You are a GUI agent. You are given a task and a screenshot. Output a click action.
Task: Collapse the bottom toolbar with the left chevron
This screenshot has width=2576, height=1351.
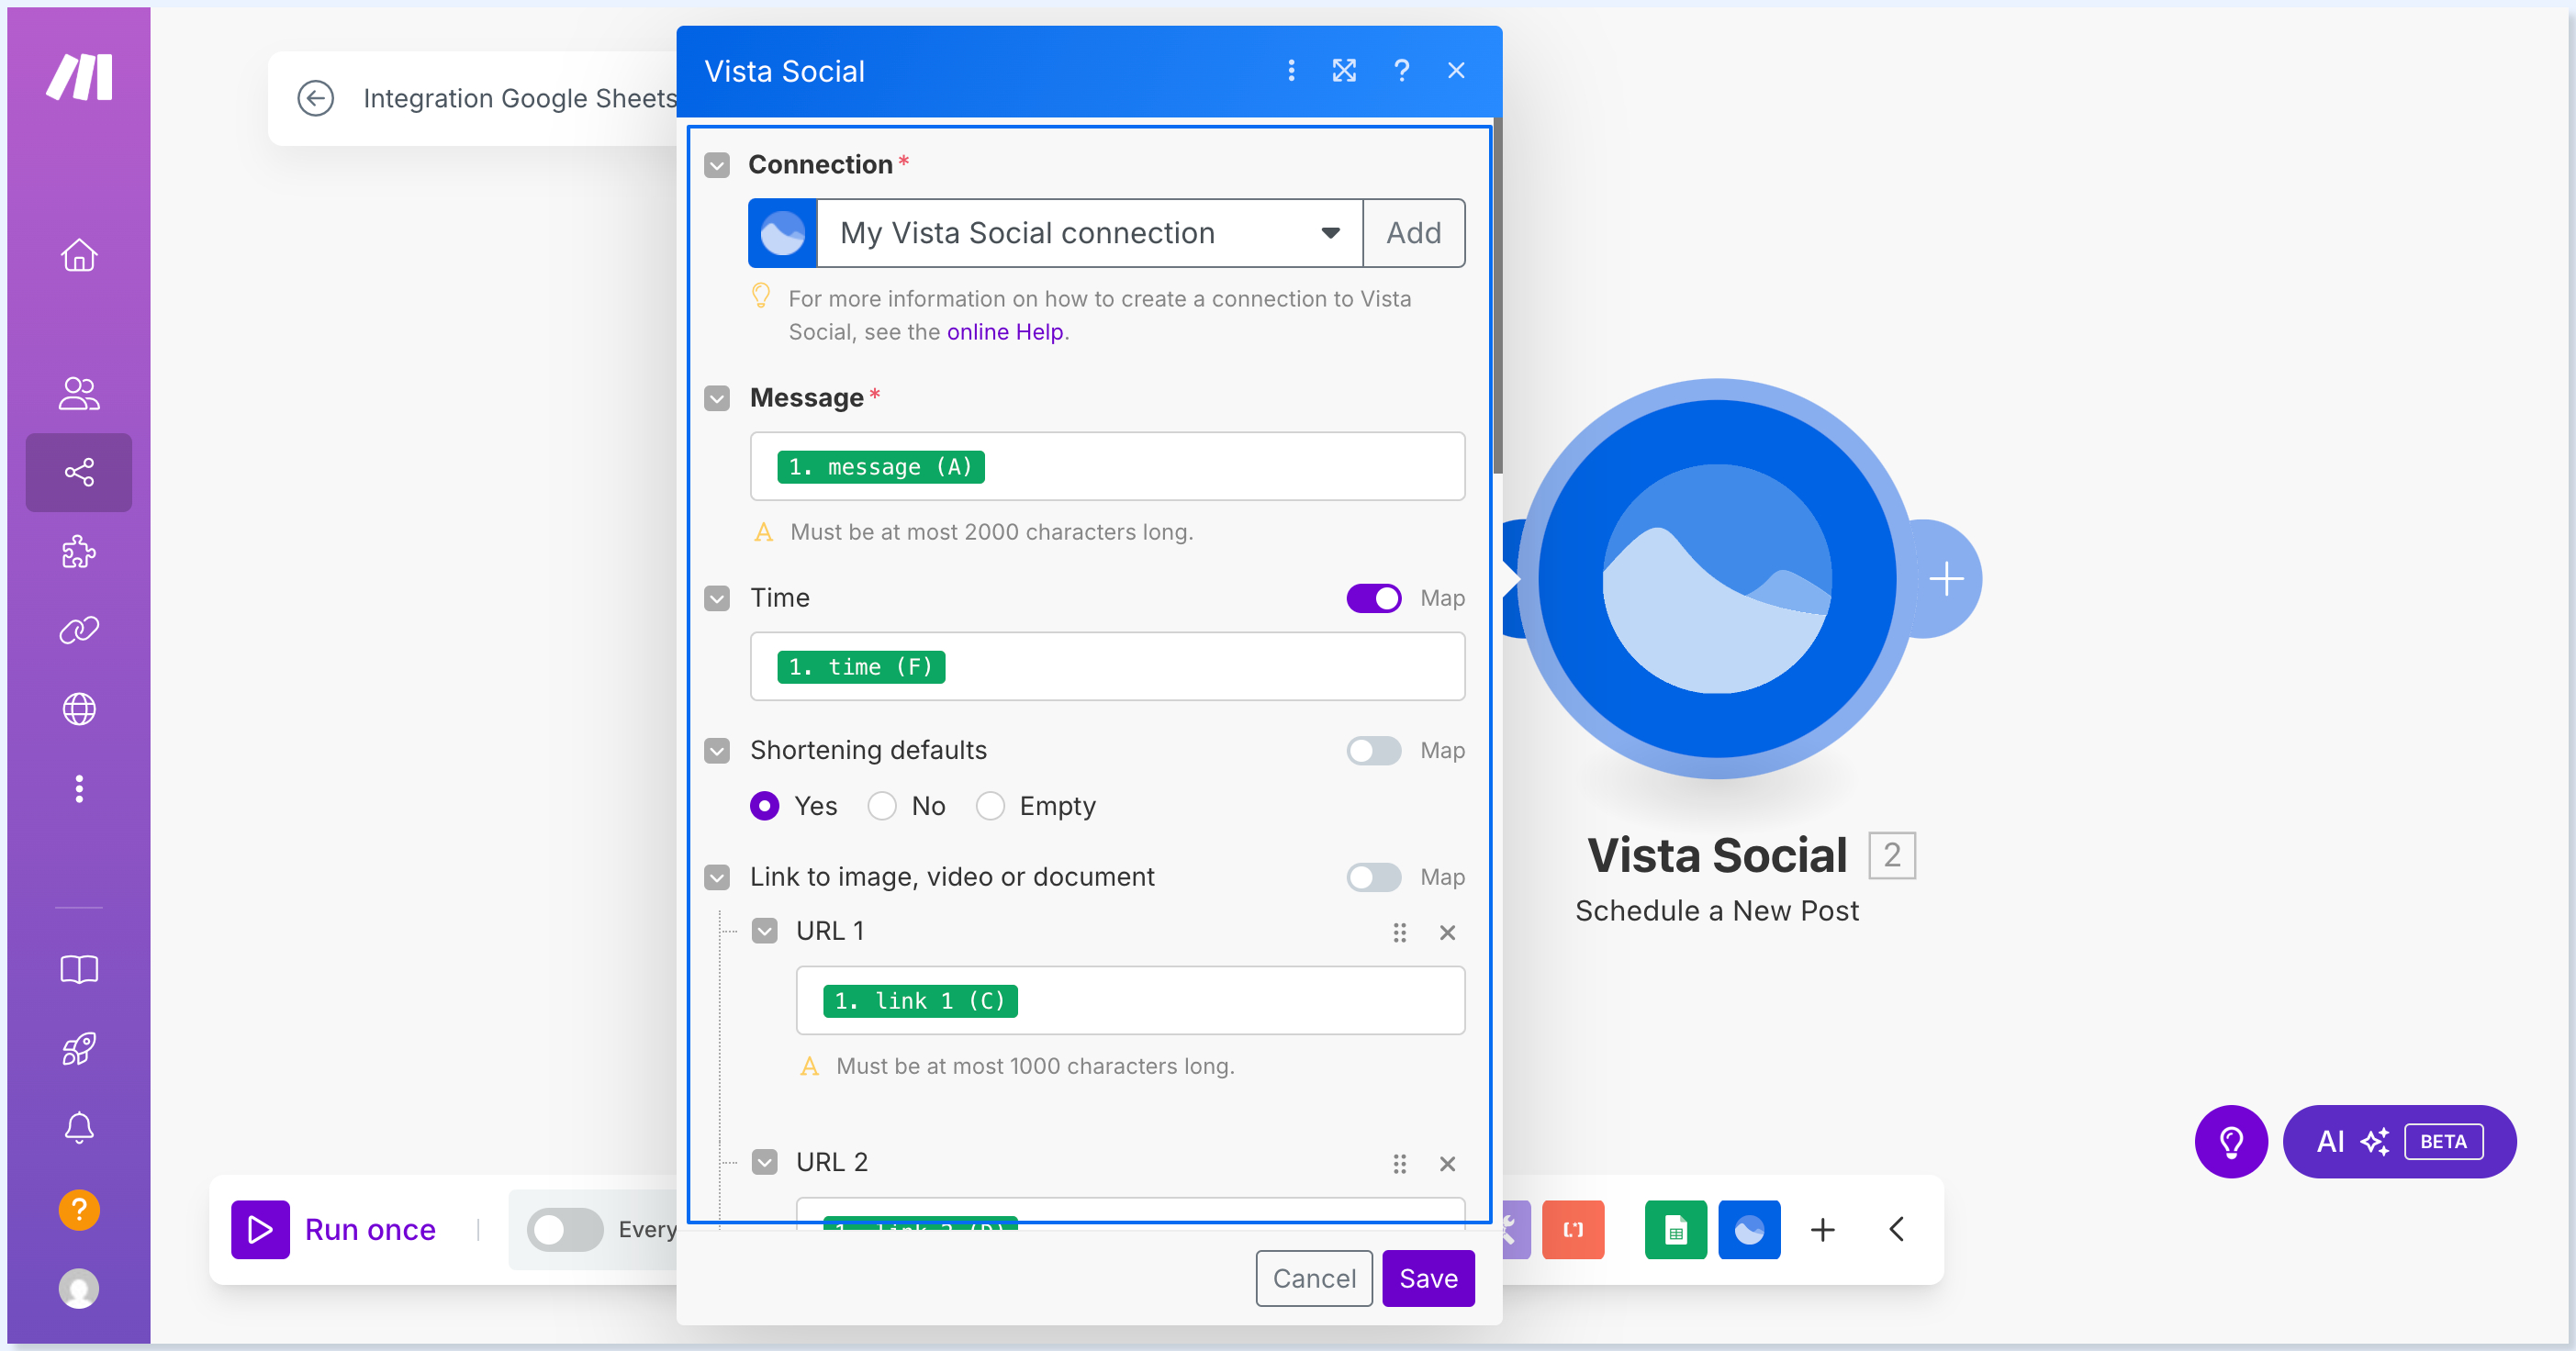[1897, 1229]
